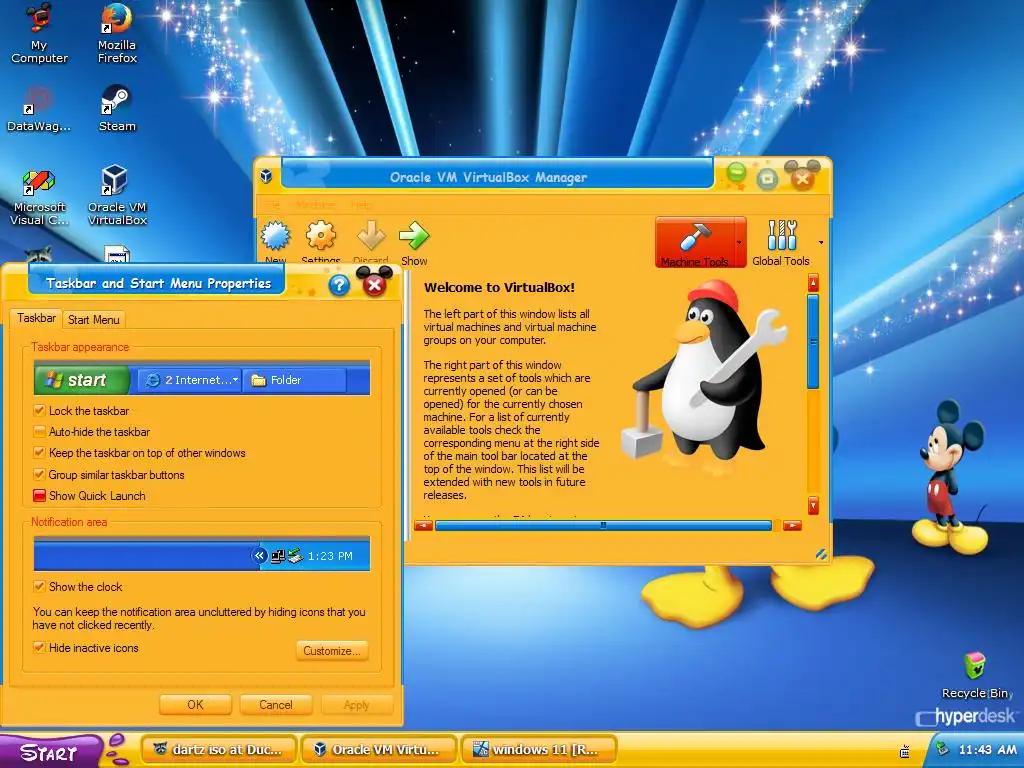Open Settings from the VirtualBox toolbar
1024x768 pixels.
(x=321, y=242)
